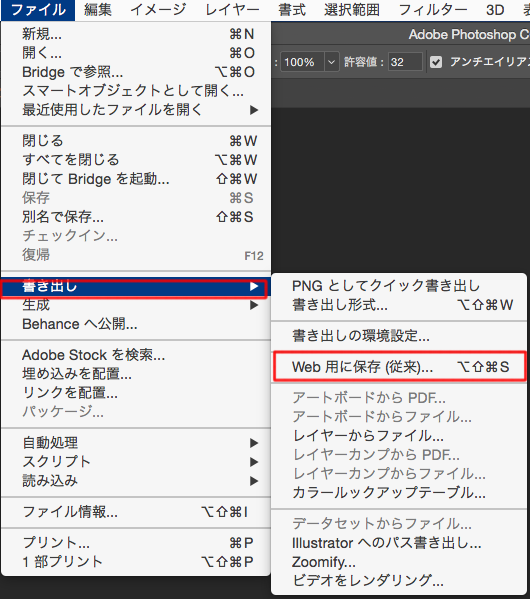
Task: Choose Zoomify... export item
Action: (x=399, y=562)
